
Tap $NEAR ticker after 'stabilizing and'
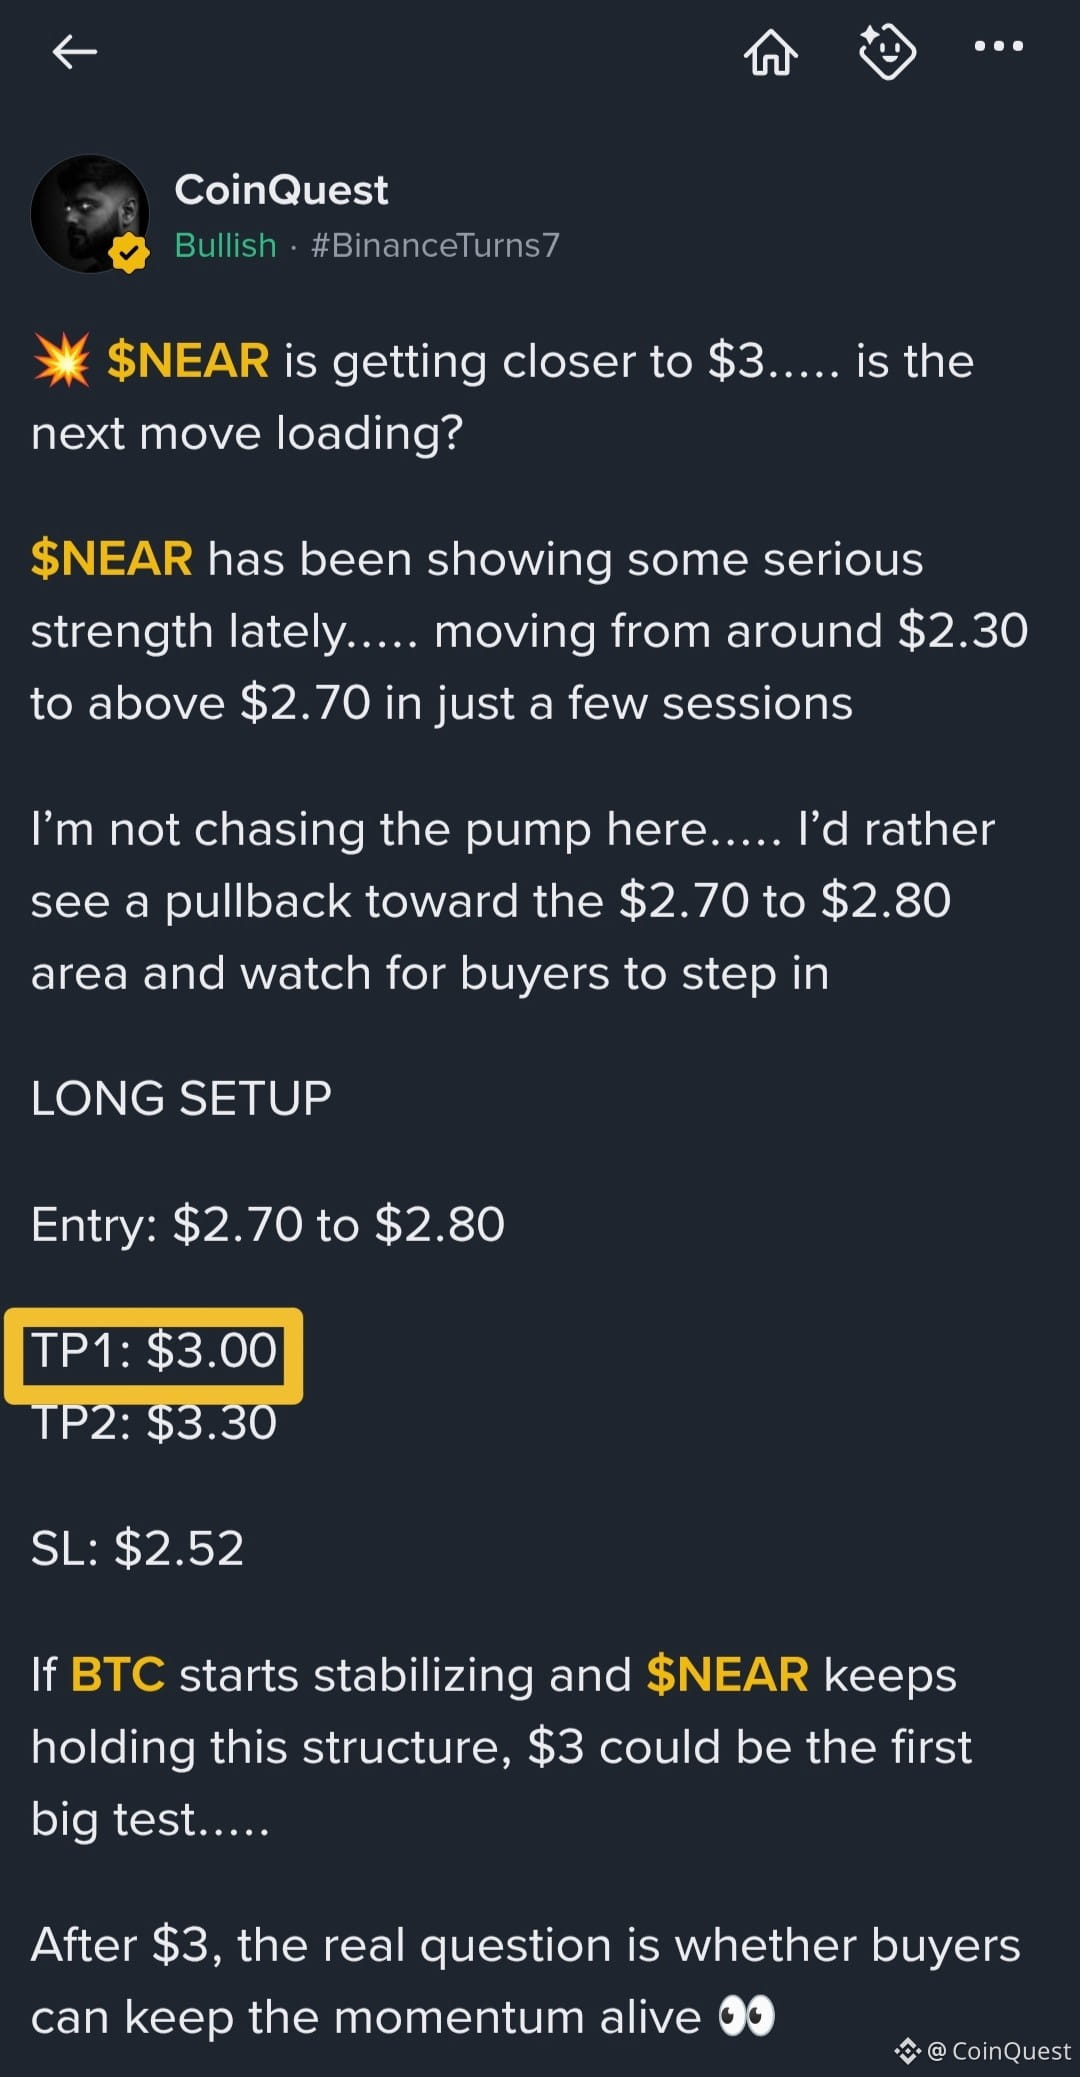pos(727,1675)
